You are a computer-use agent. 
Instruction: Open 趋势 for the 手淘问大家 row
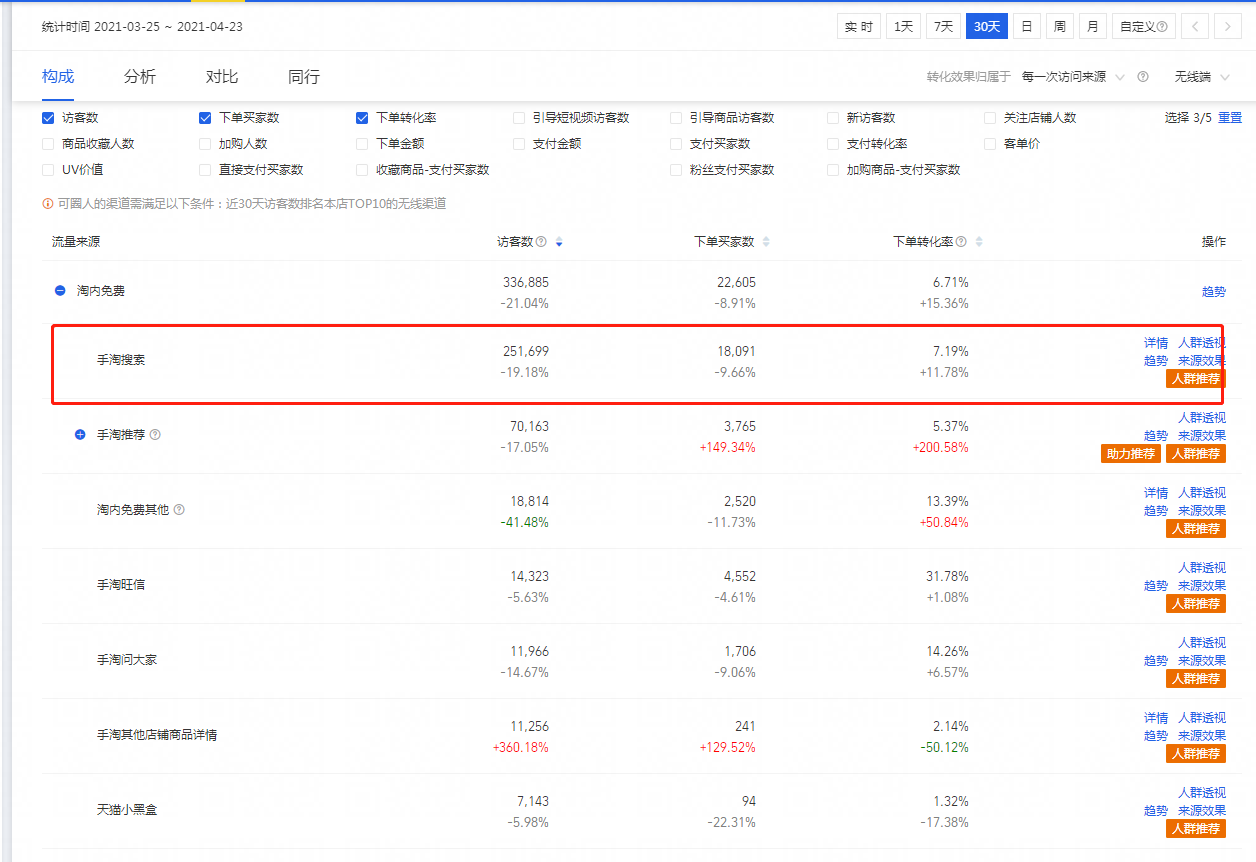(x=1156, y=661)
